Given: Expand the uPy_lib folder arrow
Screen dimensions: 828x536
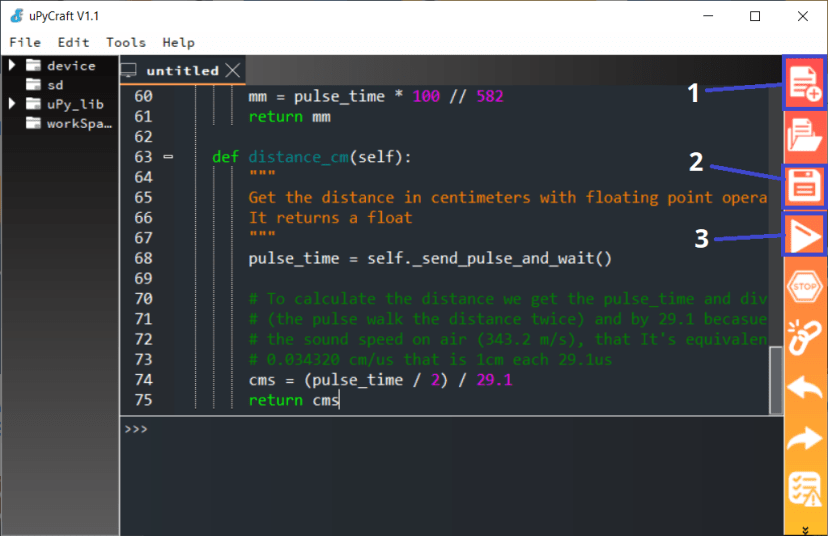Looking at the screenshot, I should tap(12, 104).
